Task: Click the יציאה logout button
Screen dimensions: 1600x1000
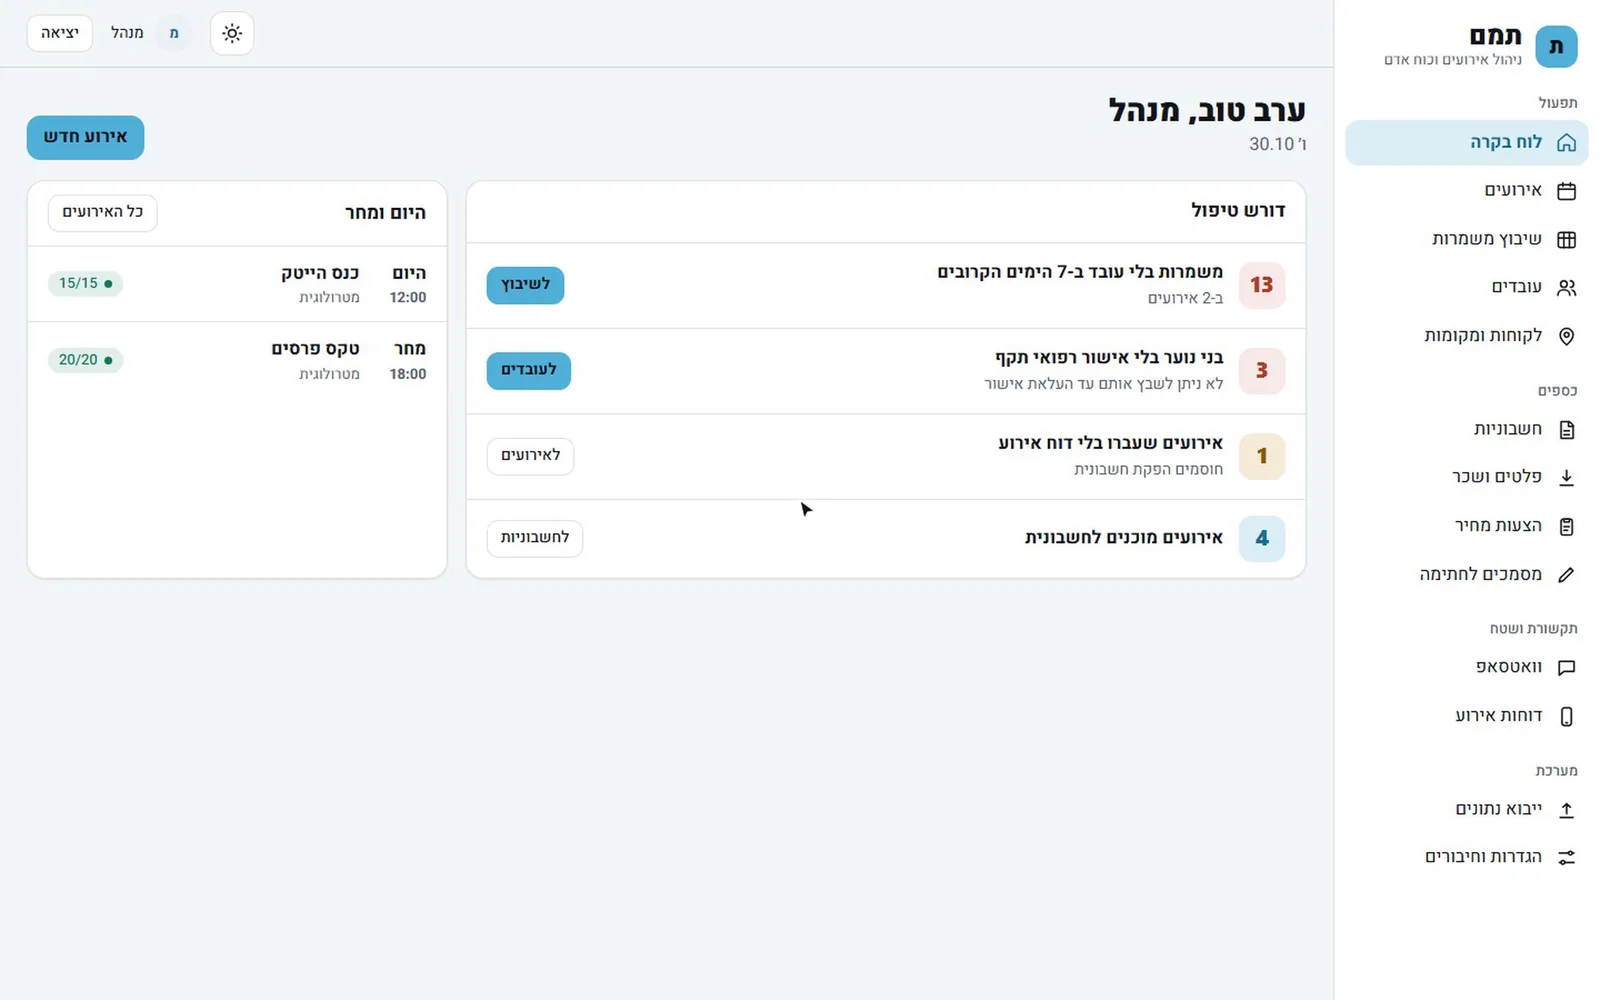Action: (60, 33)
